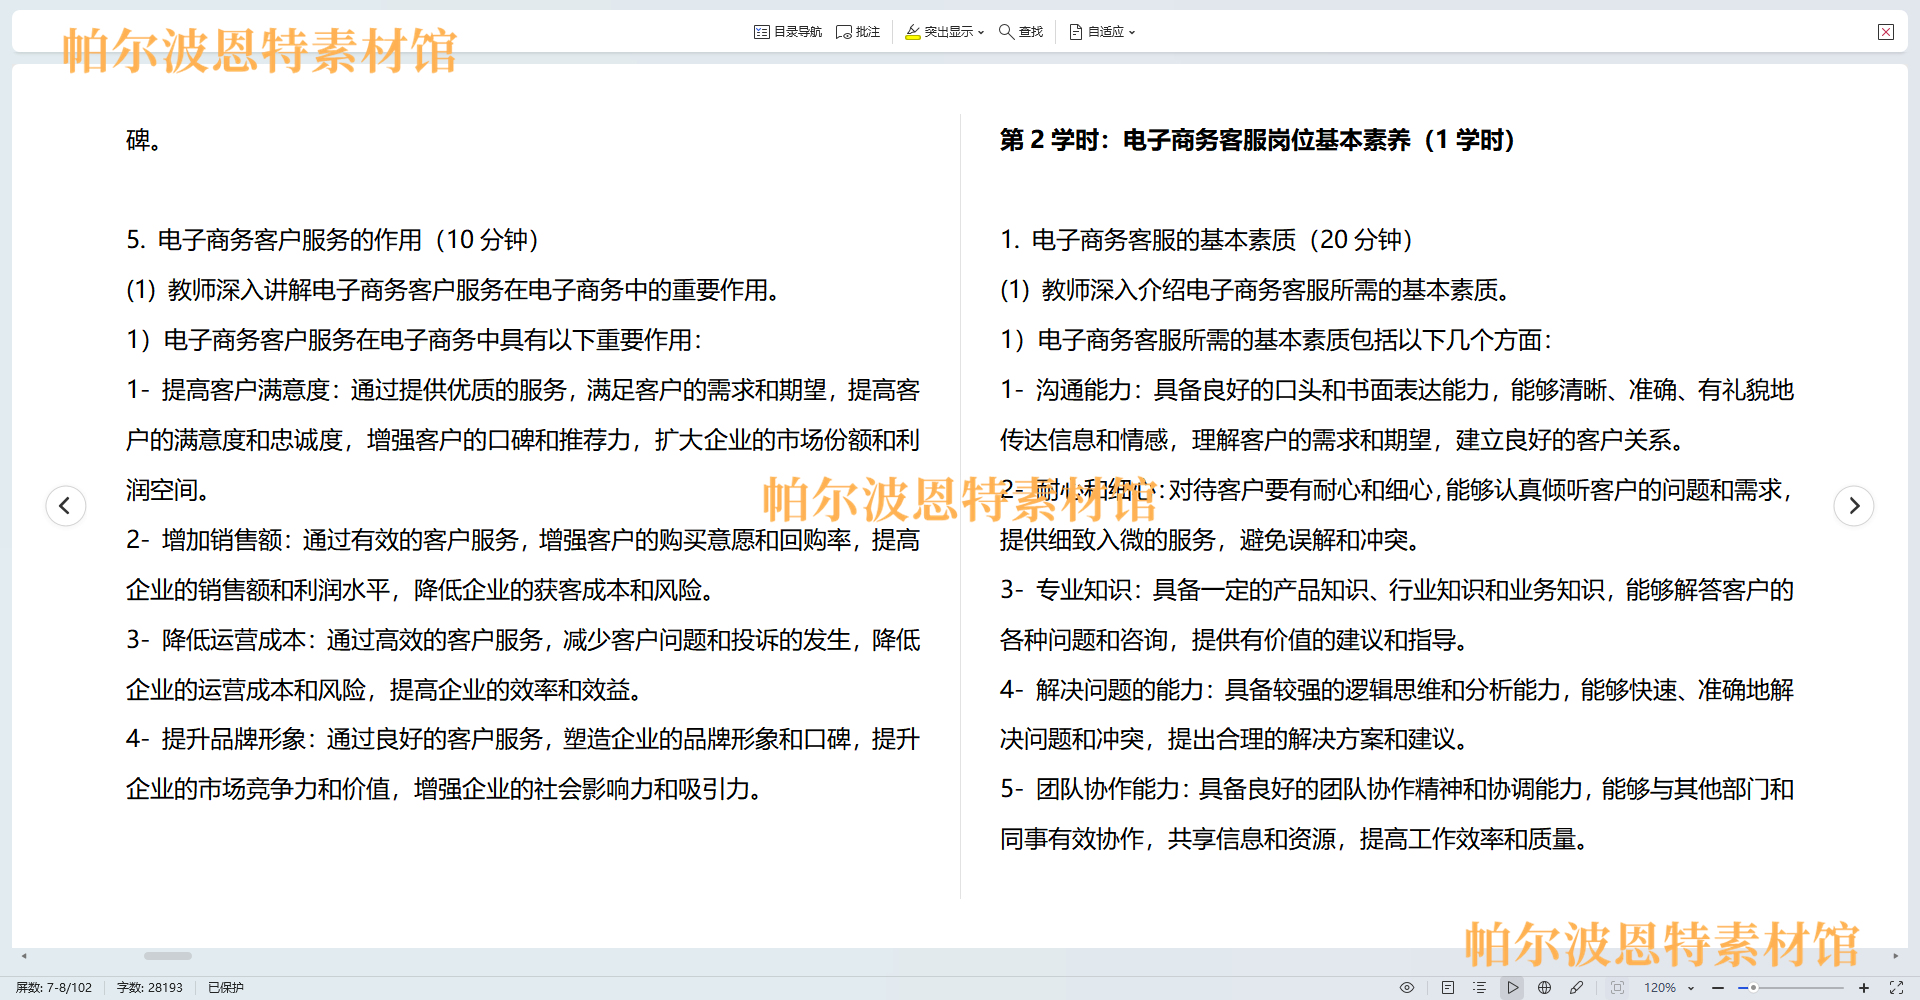Click the 字数: 28193 word count
1920x1000 pixels.
150,987
